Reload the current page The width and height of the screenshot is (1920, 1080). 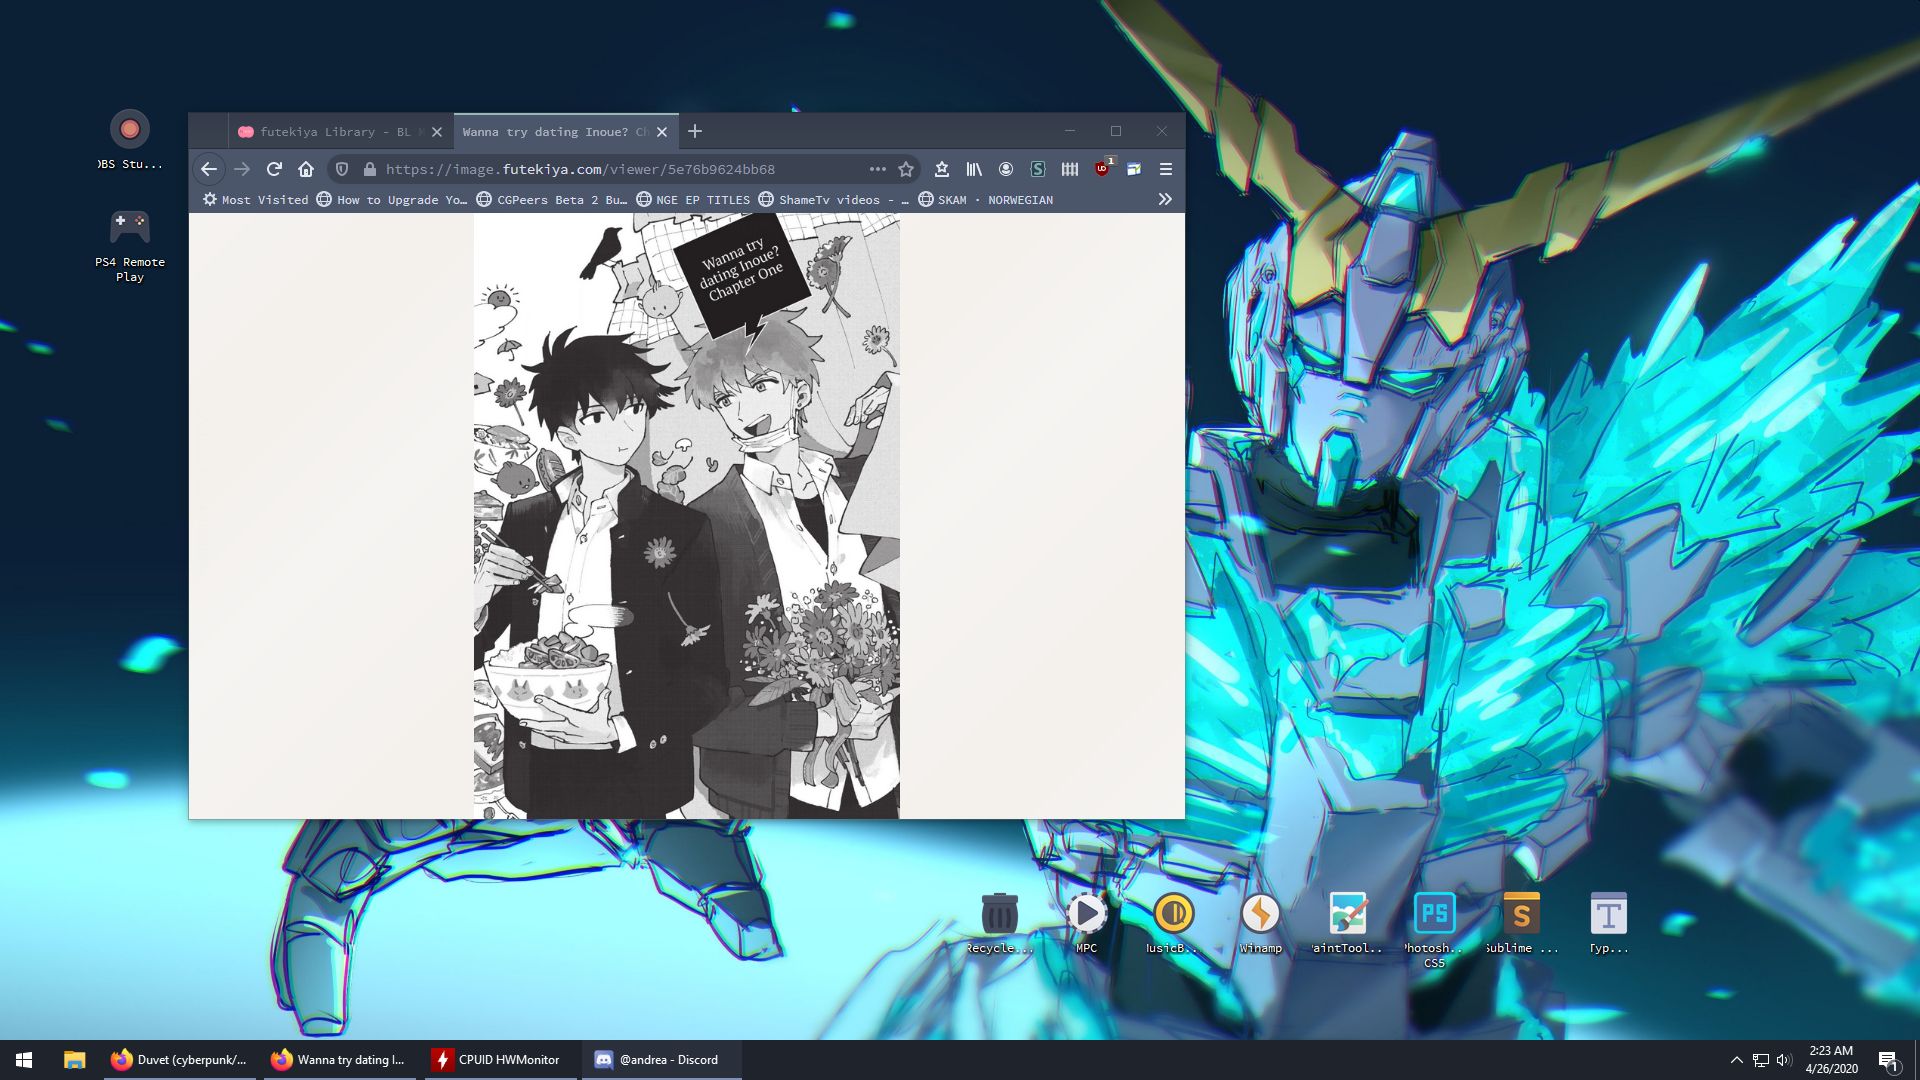point(274,169)
